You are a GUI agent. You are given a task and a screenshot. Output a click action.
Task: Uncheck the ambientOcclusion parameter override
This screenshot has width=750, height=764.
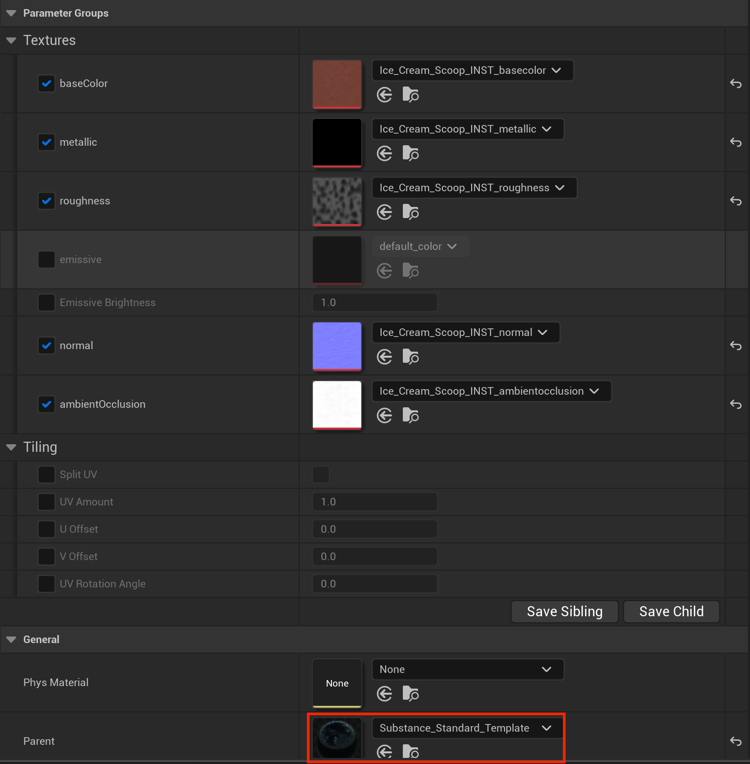(x=46, y=404)
